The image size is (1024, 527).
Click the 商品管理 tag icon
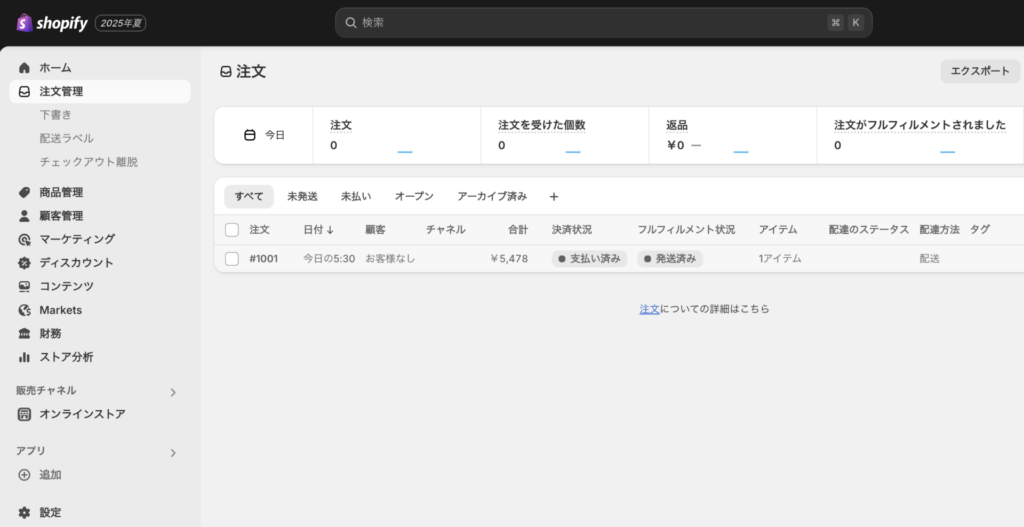click(24, 192)
